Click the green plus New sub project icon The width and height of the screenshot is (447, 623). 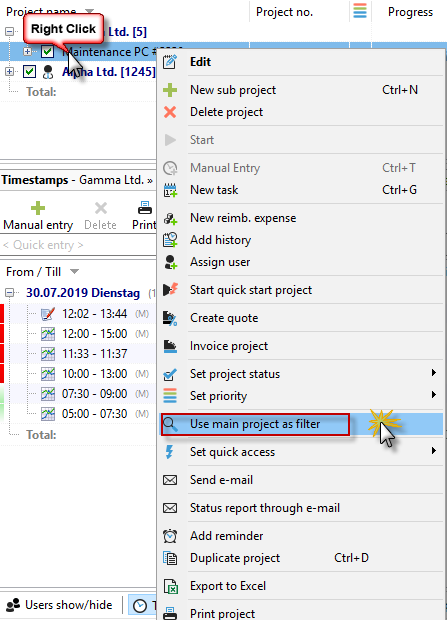(x=170, y=90)
